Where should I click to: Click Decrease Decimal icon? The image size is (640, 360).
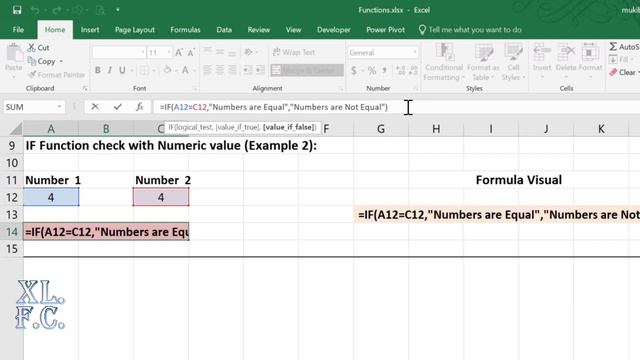[x=413, y=70]
